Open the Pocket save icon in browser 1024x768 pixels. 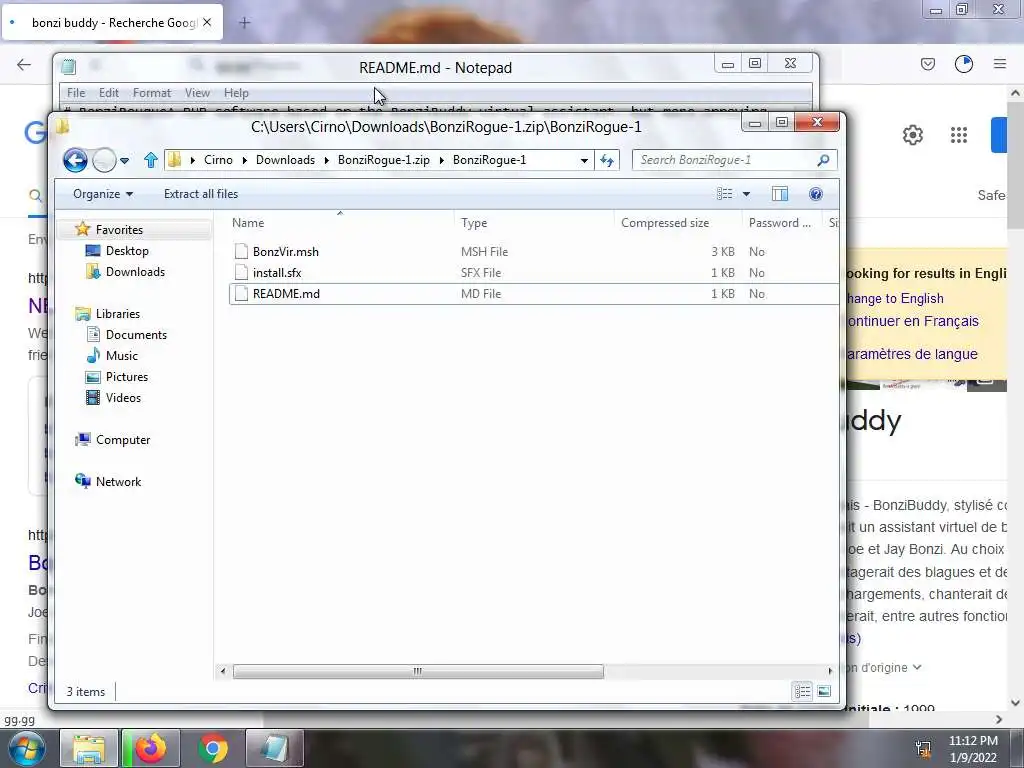[x=927, y=64]
